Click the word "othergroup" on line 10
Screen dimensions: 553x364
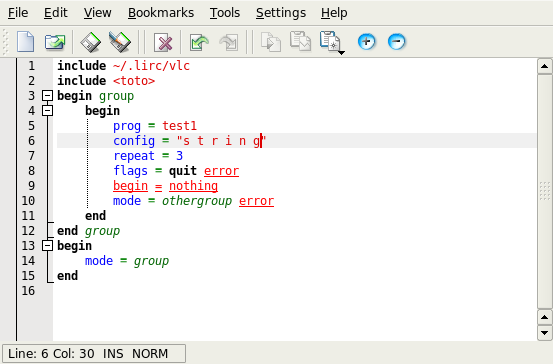tap(197, 201)
